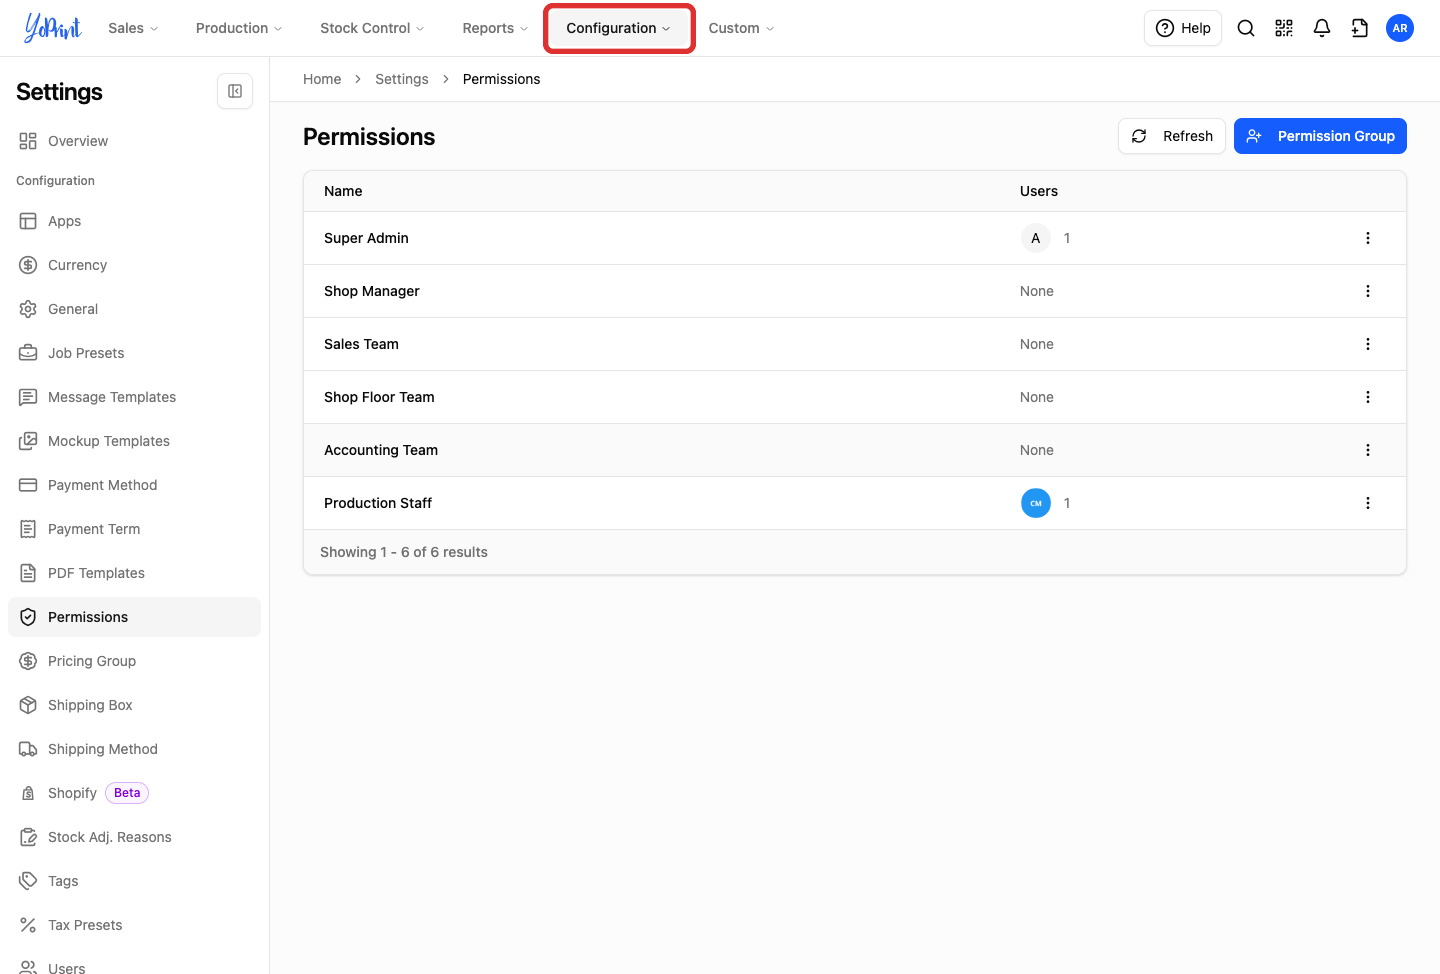Image resolution: width=1440 pixels, height=974 pixels.
Task: Open the Production Staff actions menu
Action: coord(1368,503)
